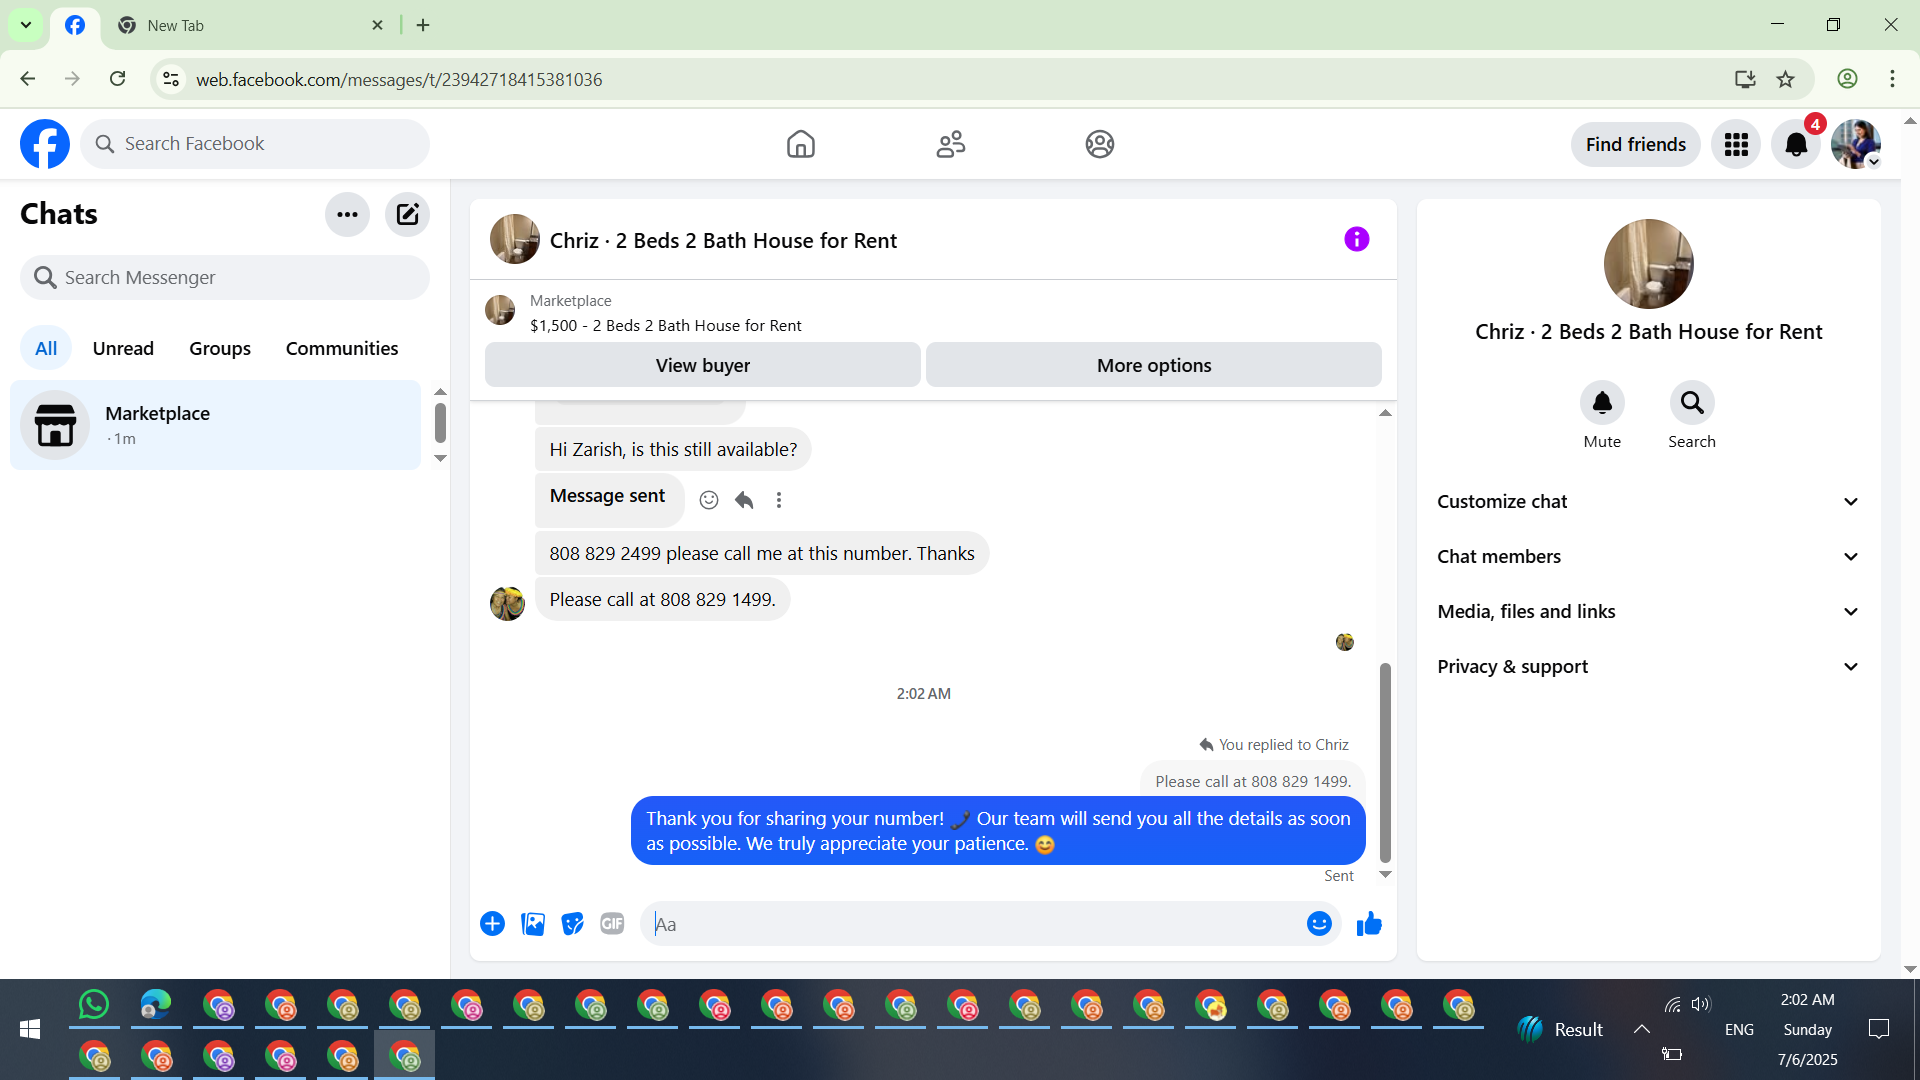1920x1080 pixels.
Task: Click the More options button
Action: (x=1153, y=365)
